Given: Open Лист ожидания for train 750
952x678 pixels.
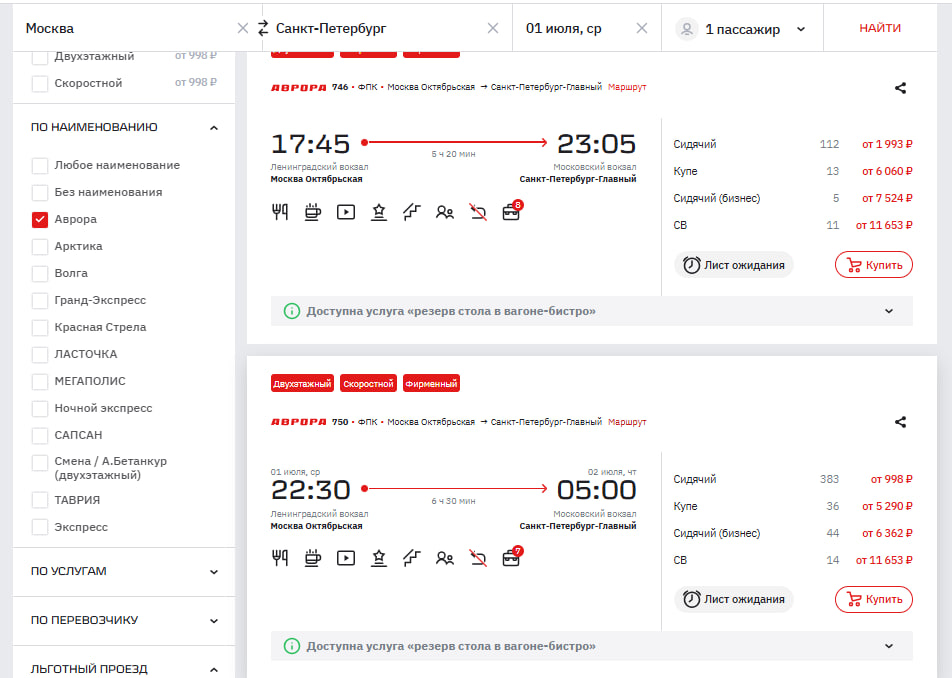Looking at the screenshot, I should pos(734,599).
